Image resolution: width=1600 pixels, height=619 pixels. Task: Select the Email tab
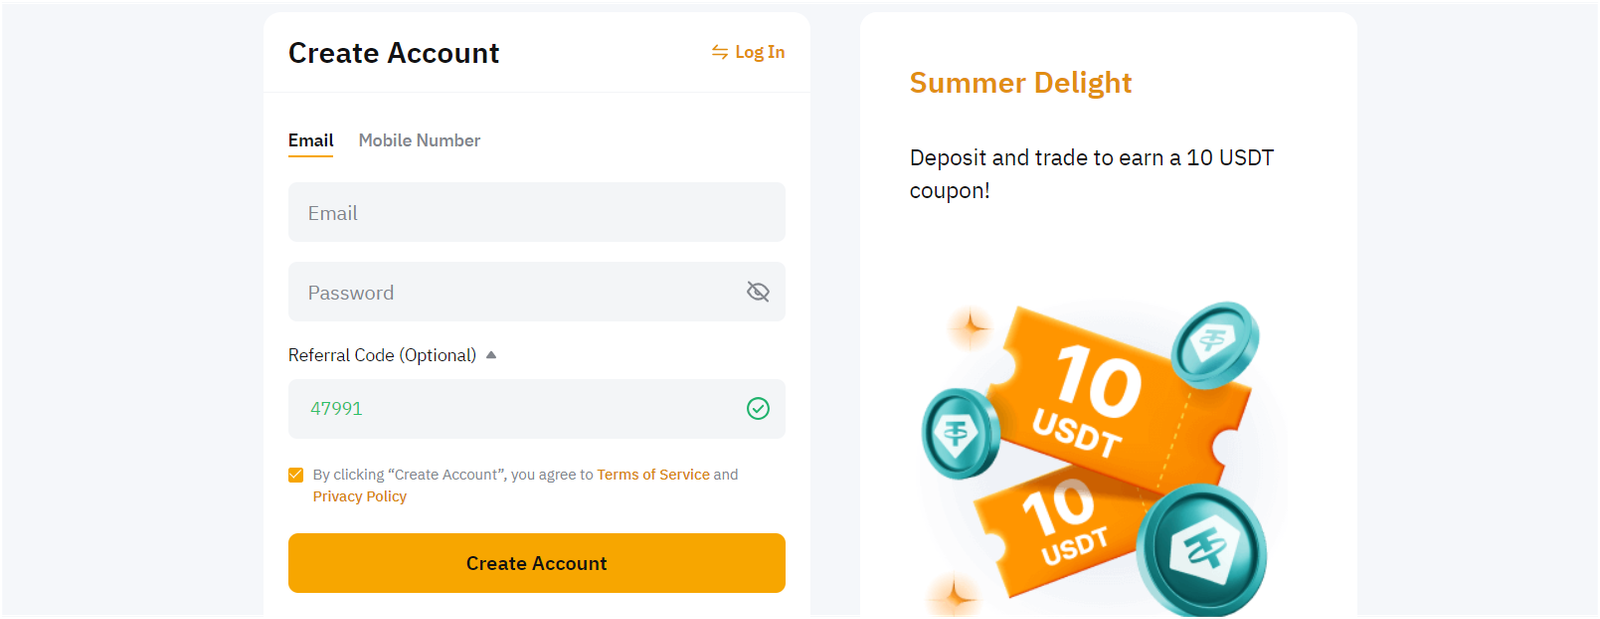[310, 140]
